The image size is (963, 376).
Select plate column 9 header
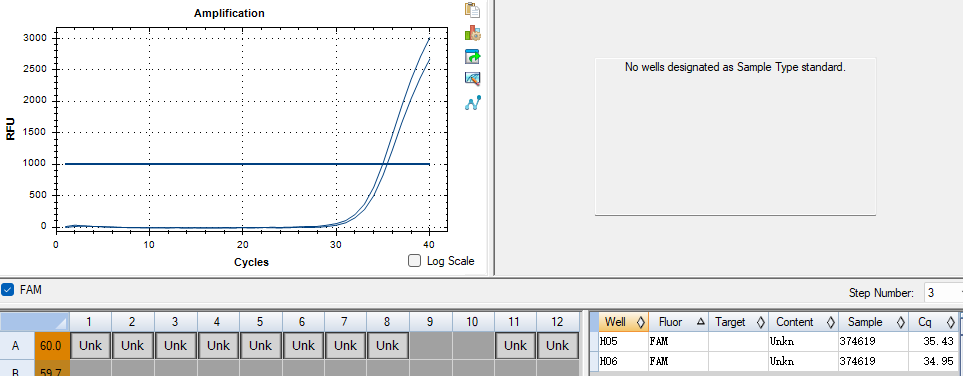tap(431, 322)
